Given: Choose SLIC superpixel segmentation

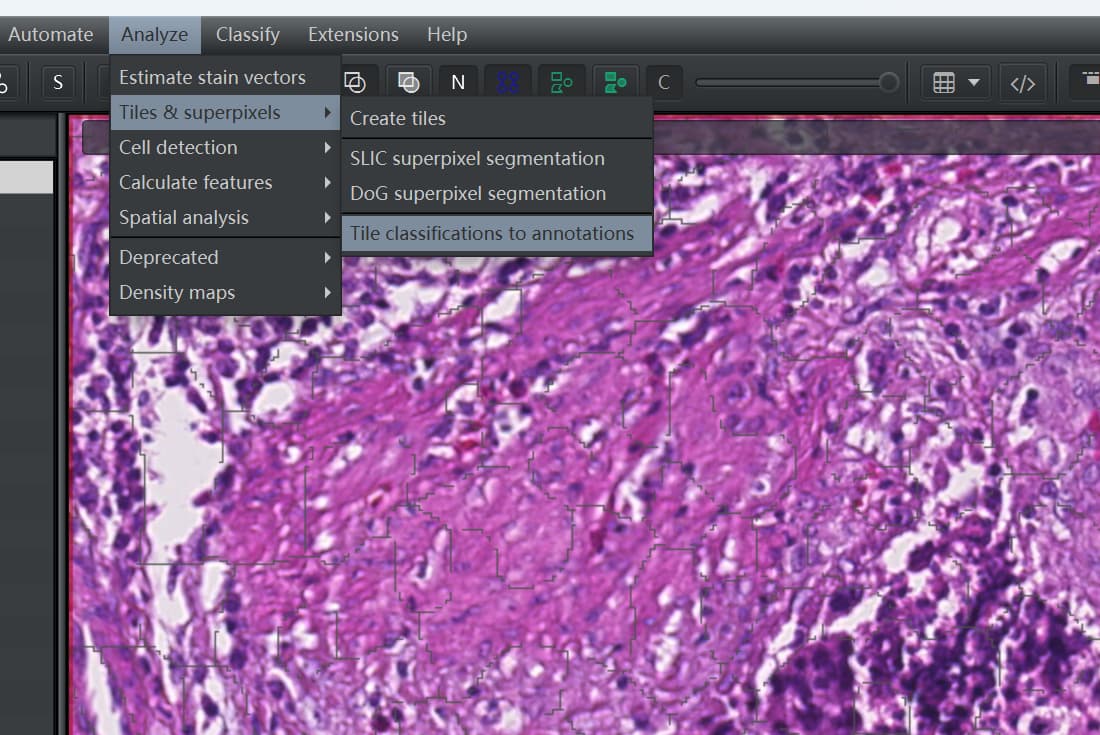Looking at the screenshot, I should (x=476, y=158).
